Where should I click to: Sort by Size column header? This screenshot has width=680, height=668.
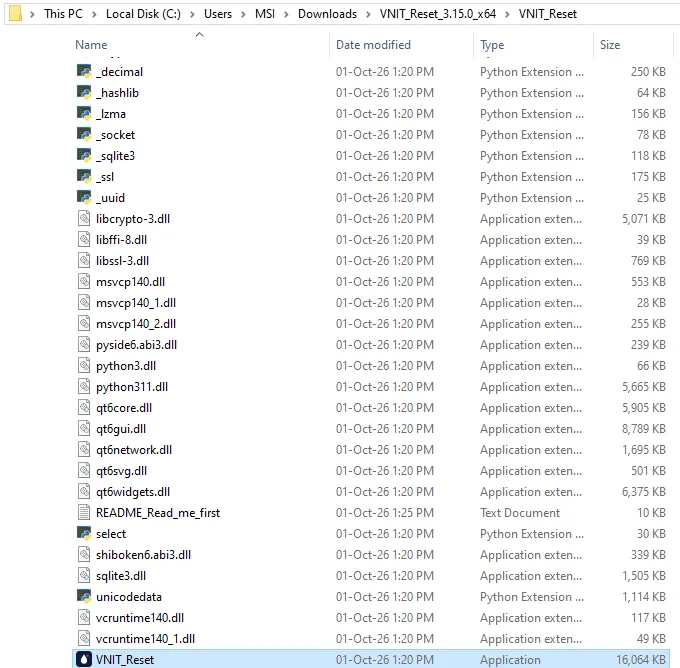[x=610, y=45]
